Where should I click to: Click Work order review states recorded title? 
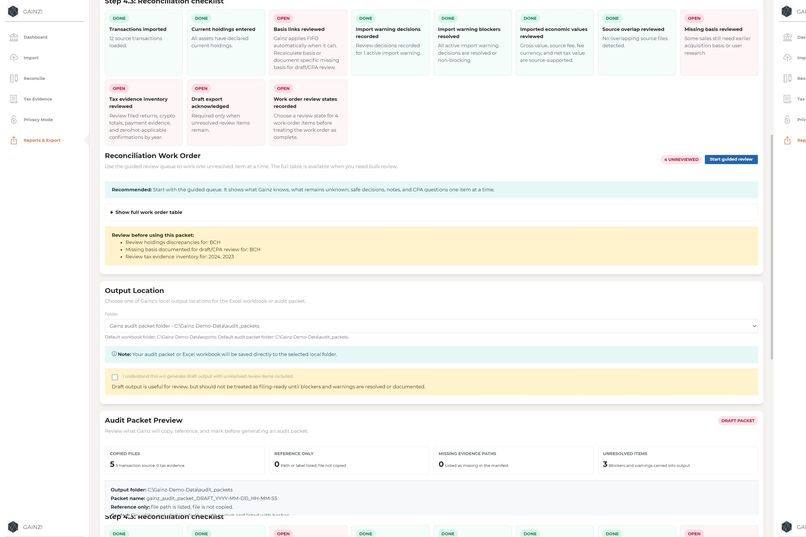(305, 103)
